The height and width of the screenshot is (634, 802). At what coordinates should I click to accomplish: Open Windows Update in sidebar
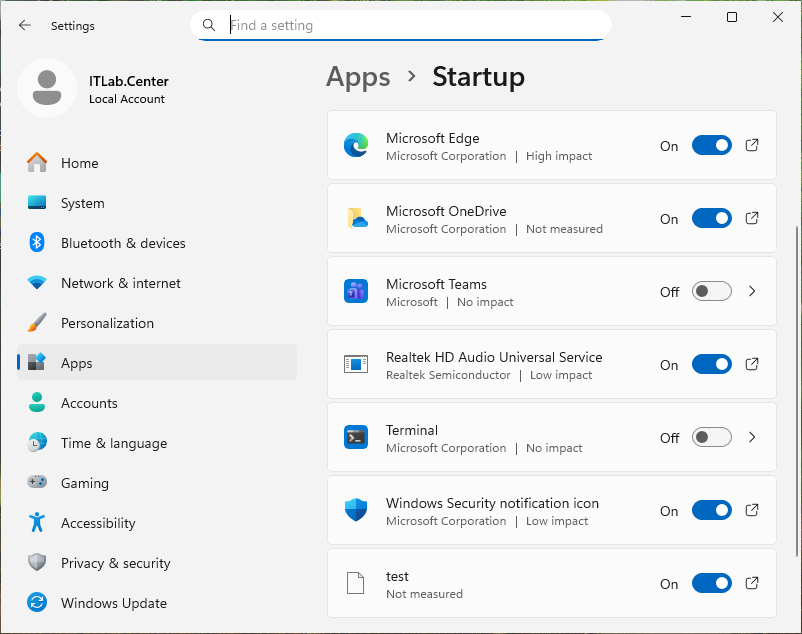coord(113,603)
